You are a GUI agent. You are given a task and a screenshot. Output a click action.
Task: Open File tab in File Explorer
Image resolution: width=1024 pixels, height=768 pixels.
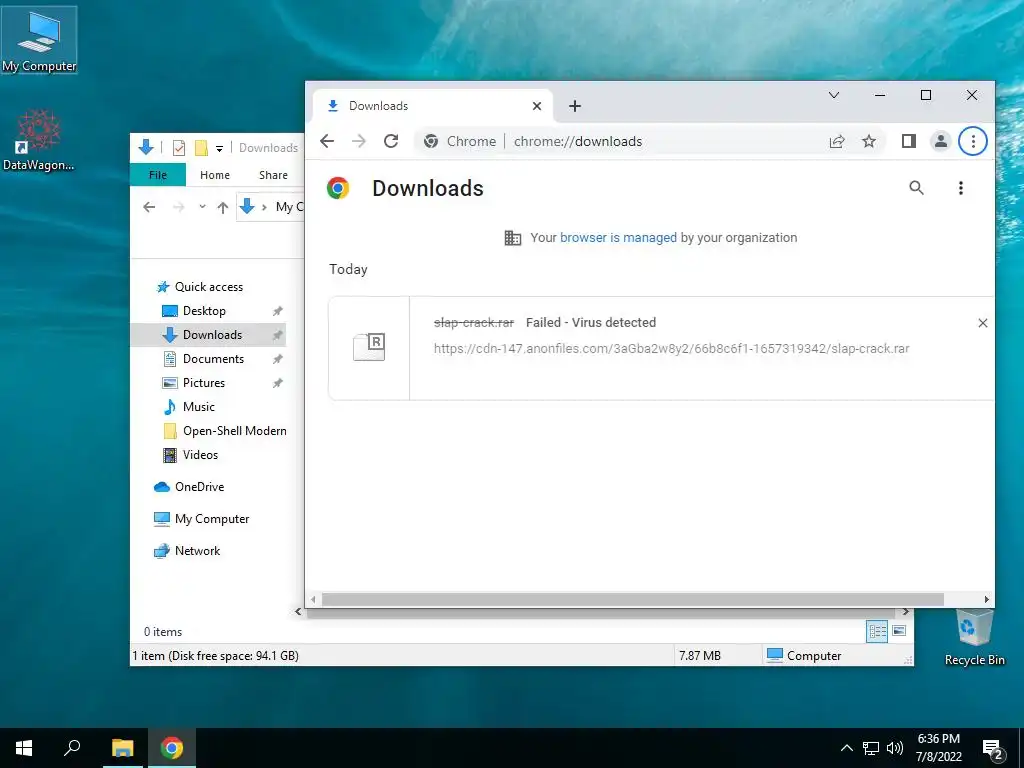coord(158,175)
